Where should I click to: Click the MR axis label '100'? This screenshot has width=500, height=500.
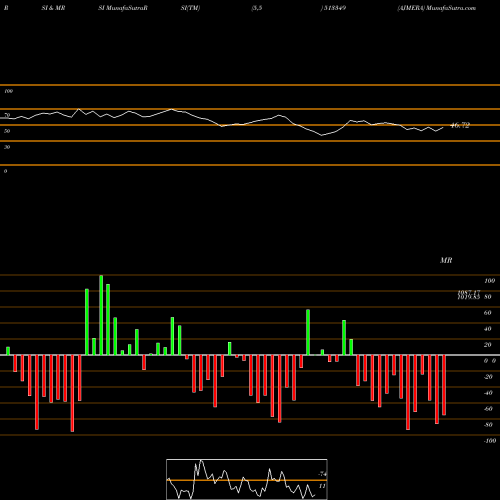tap(490, 281)
